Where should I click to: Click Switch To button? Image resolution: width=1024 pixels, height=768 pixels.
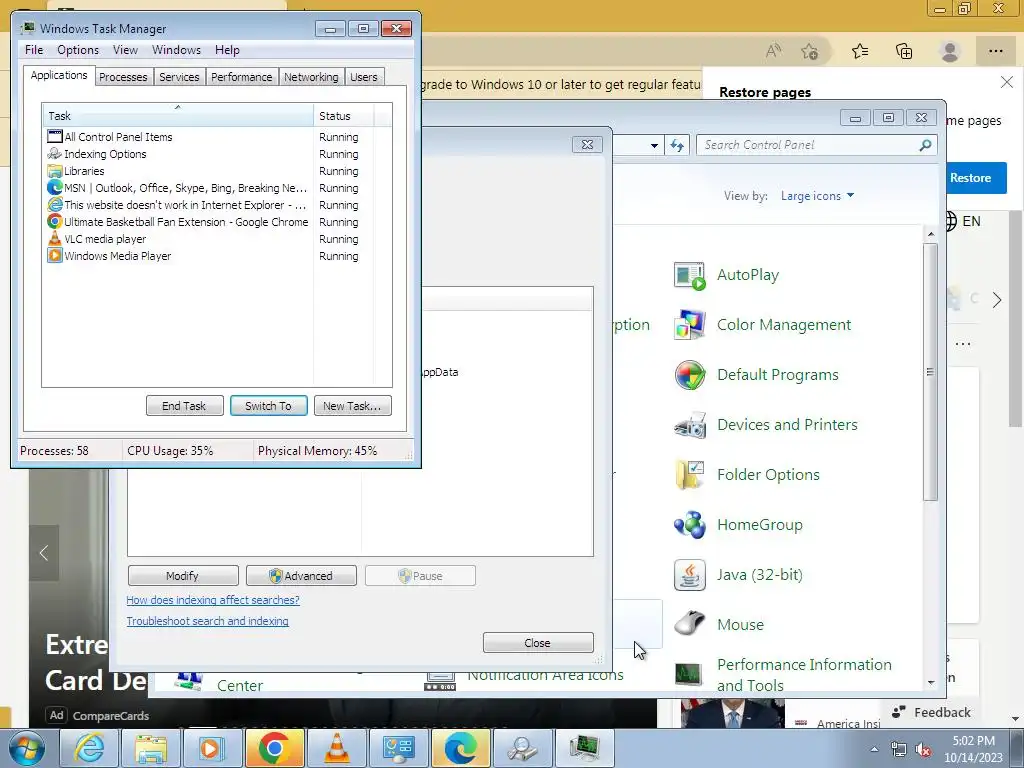click(x=268, y=406)
